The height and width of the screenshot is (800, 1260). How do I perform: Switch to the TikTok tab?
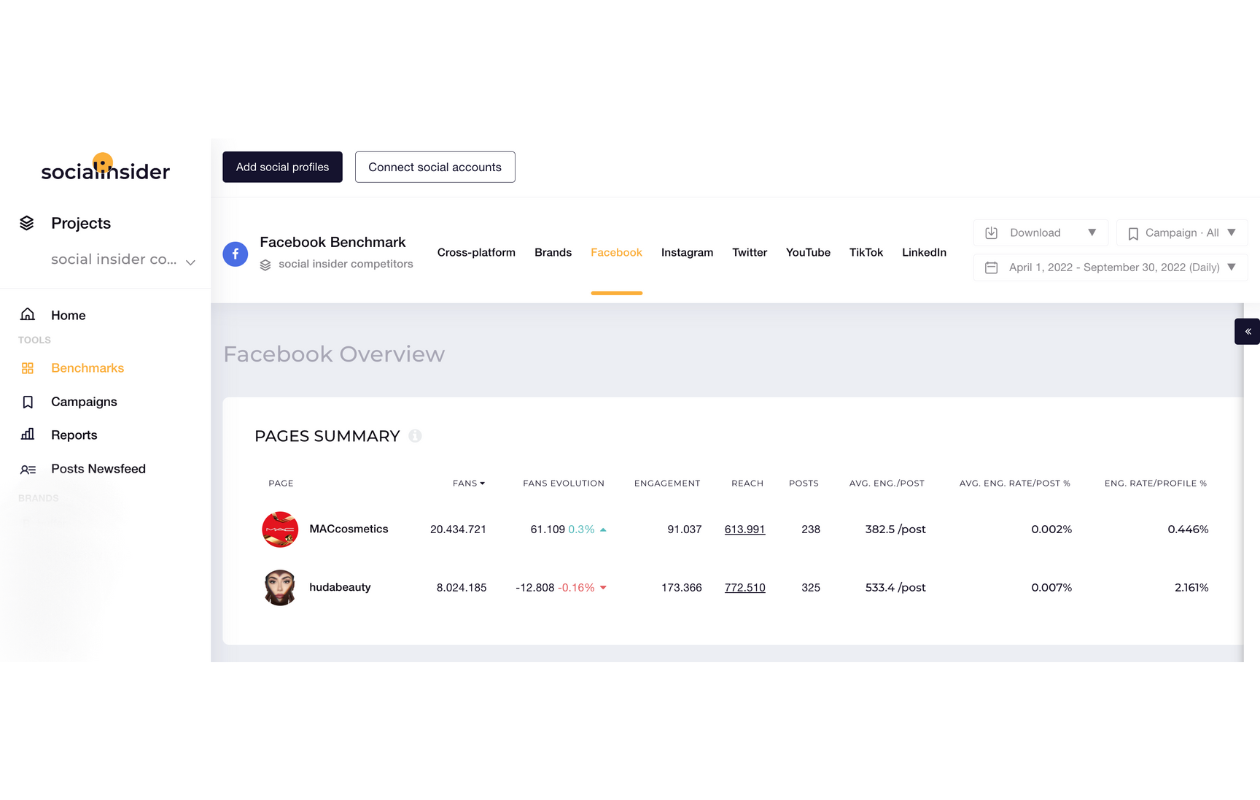pos(866,253)
